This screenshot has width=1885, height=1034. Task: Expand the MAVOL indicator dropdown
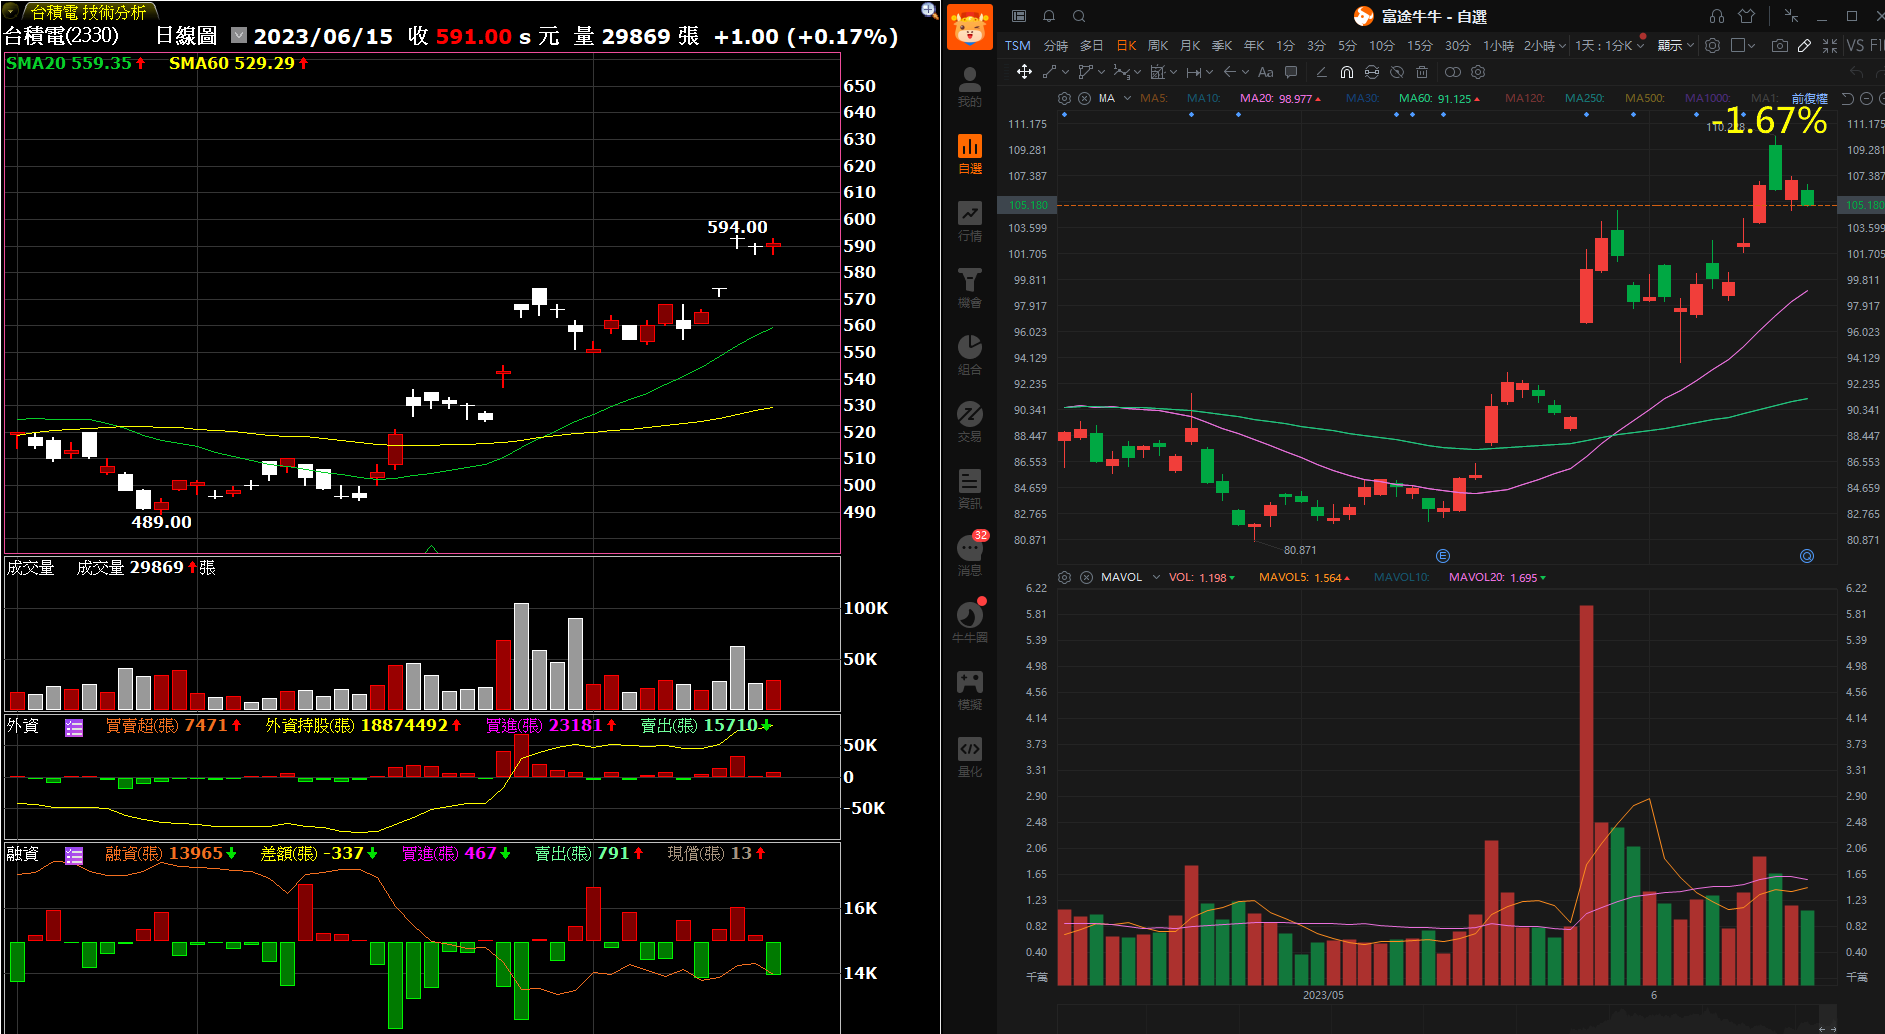[1156, 577]
